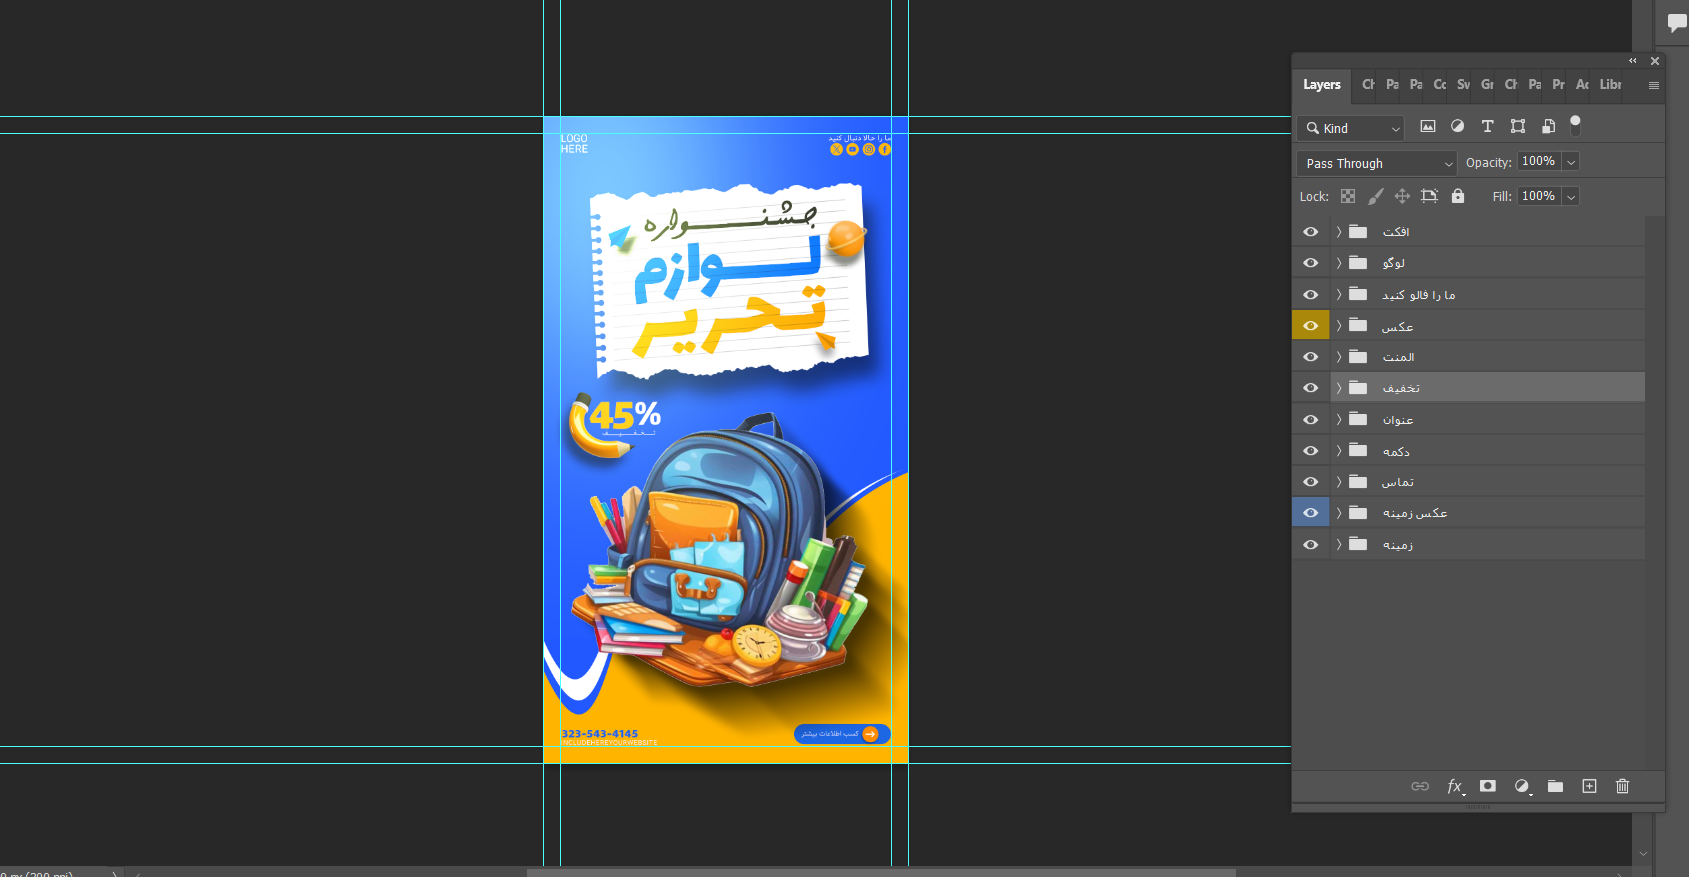Switch to the Gr panel tab
The width and height of the screenshot is (1689, 877).
pos(1488,85)
